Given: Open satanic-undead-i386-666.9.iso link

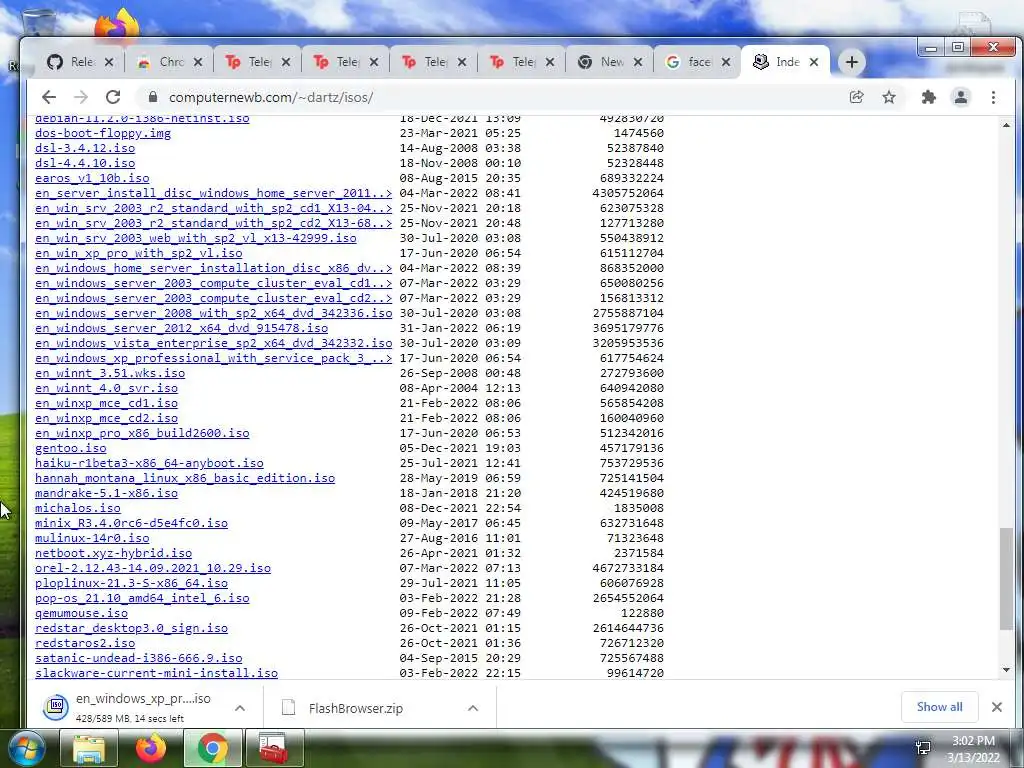Looking at the screenshot, I should point(138,658).
